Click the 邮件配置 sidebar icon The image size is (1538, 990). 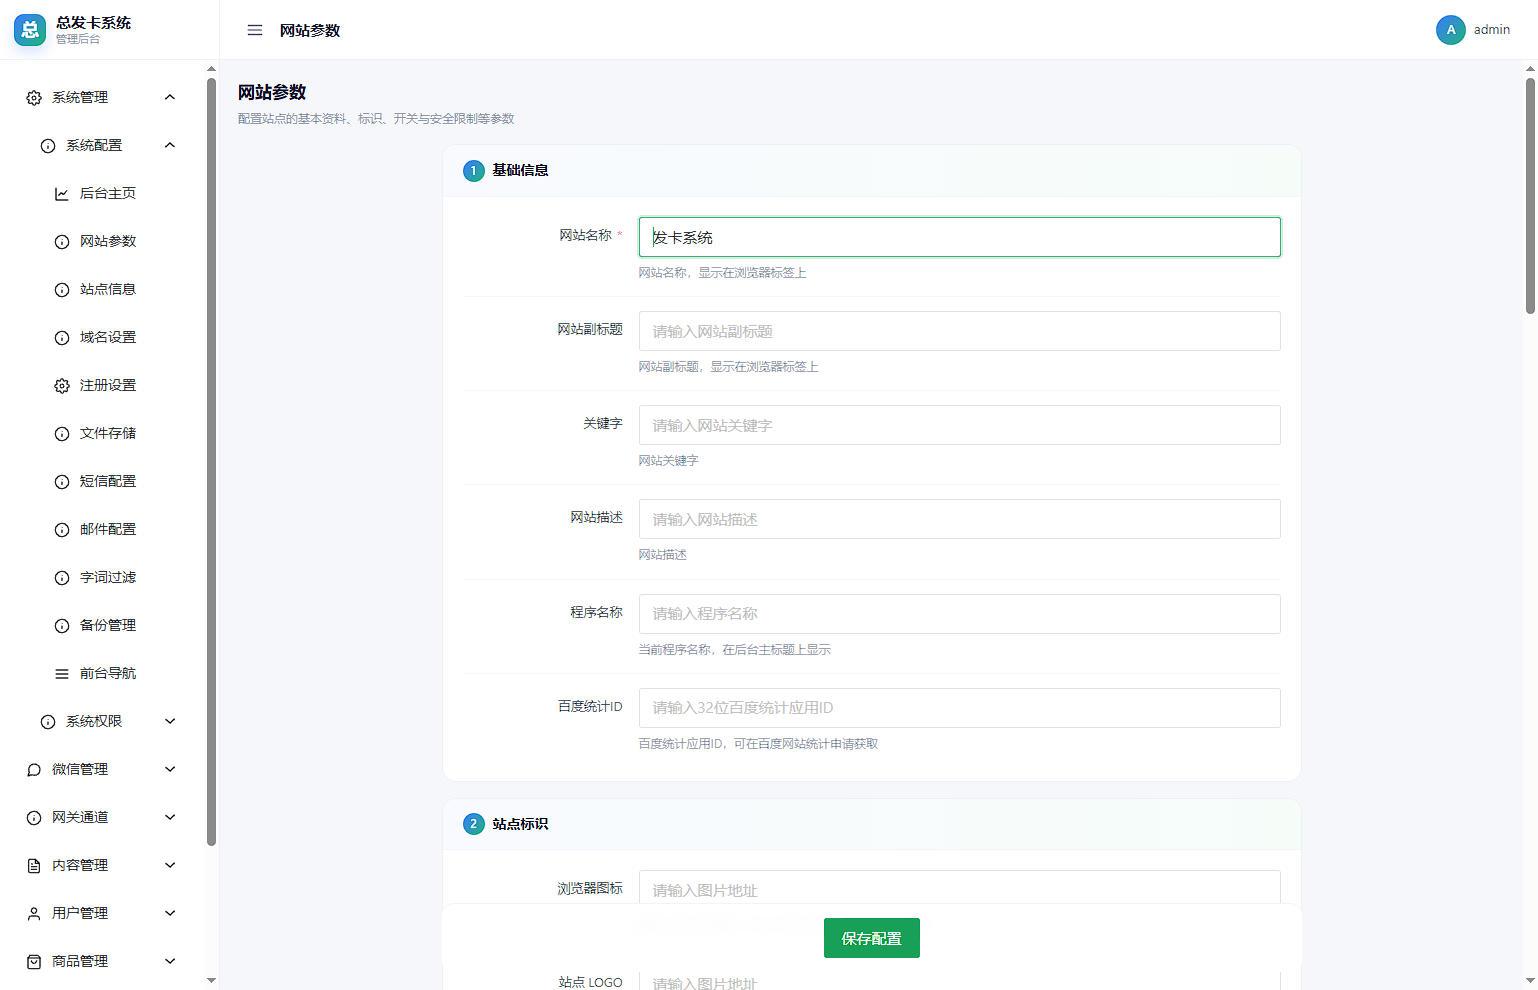62,529
